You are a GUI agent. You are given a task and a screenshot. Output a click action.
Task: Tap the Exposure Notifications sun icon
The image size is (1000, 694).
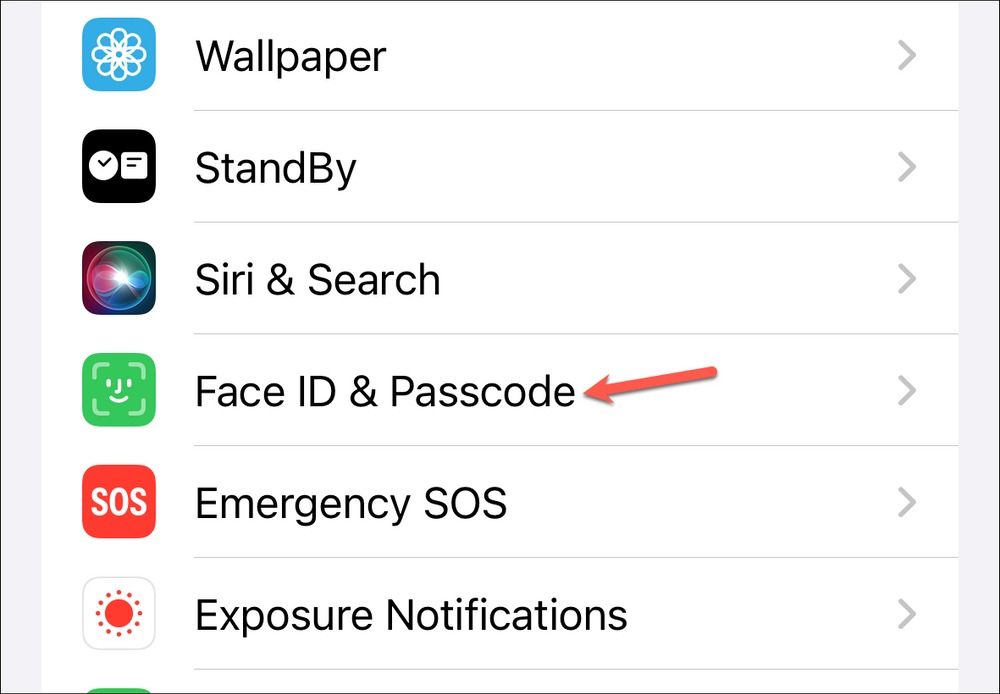pyautogui.click(x=119, y=614)
